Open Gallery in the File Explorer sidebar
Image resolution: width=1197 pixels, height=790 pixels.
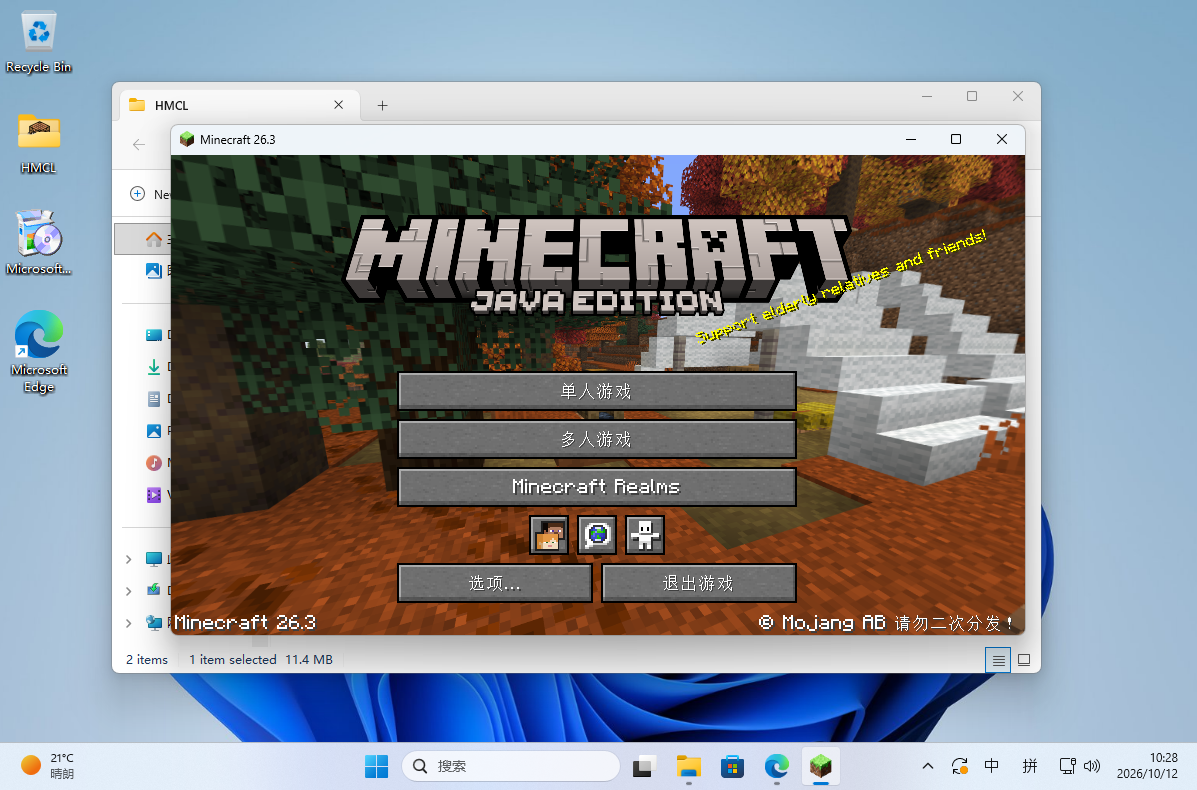(153, 269)
